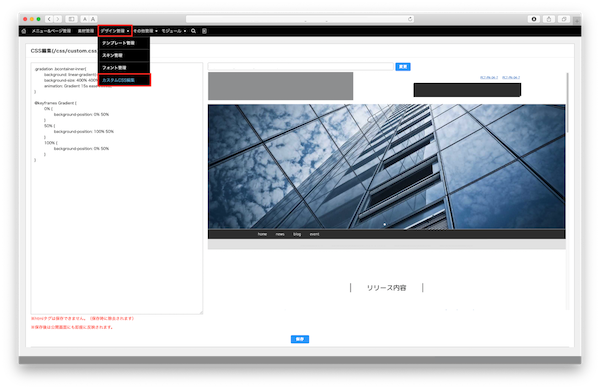This screenshot has height=389, width=600.
Task: Choose テンプレート管理 from the dropdown
Action: (x=124, y=43)
